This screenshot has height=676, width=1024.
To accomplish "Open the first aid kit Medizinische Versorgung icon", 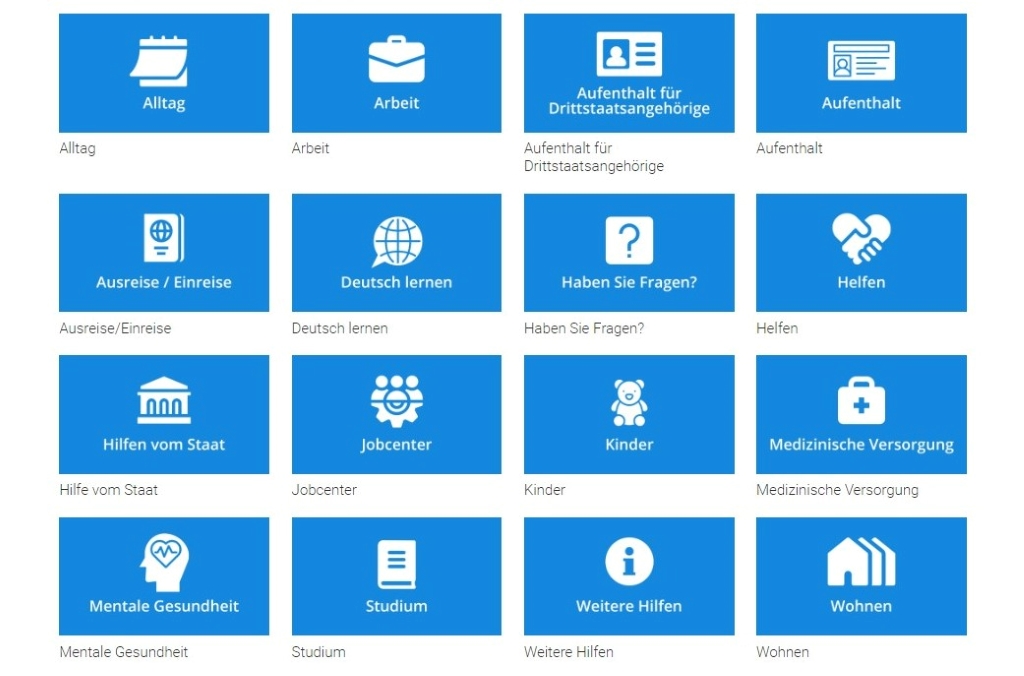I will pyautogui.click(x=861, y=401).
